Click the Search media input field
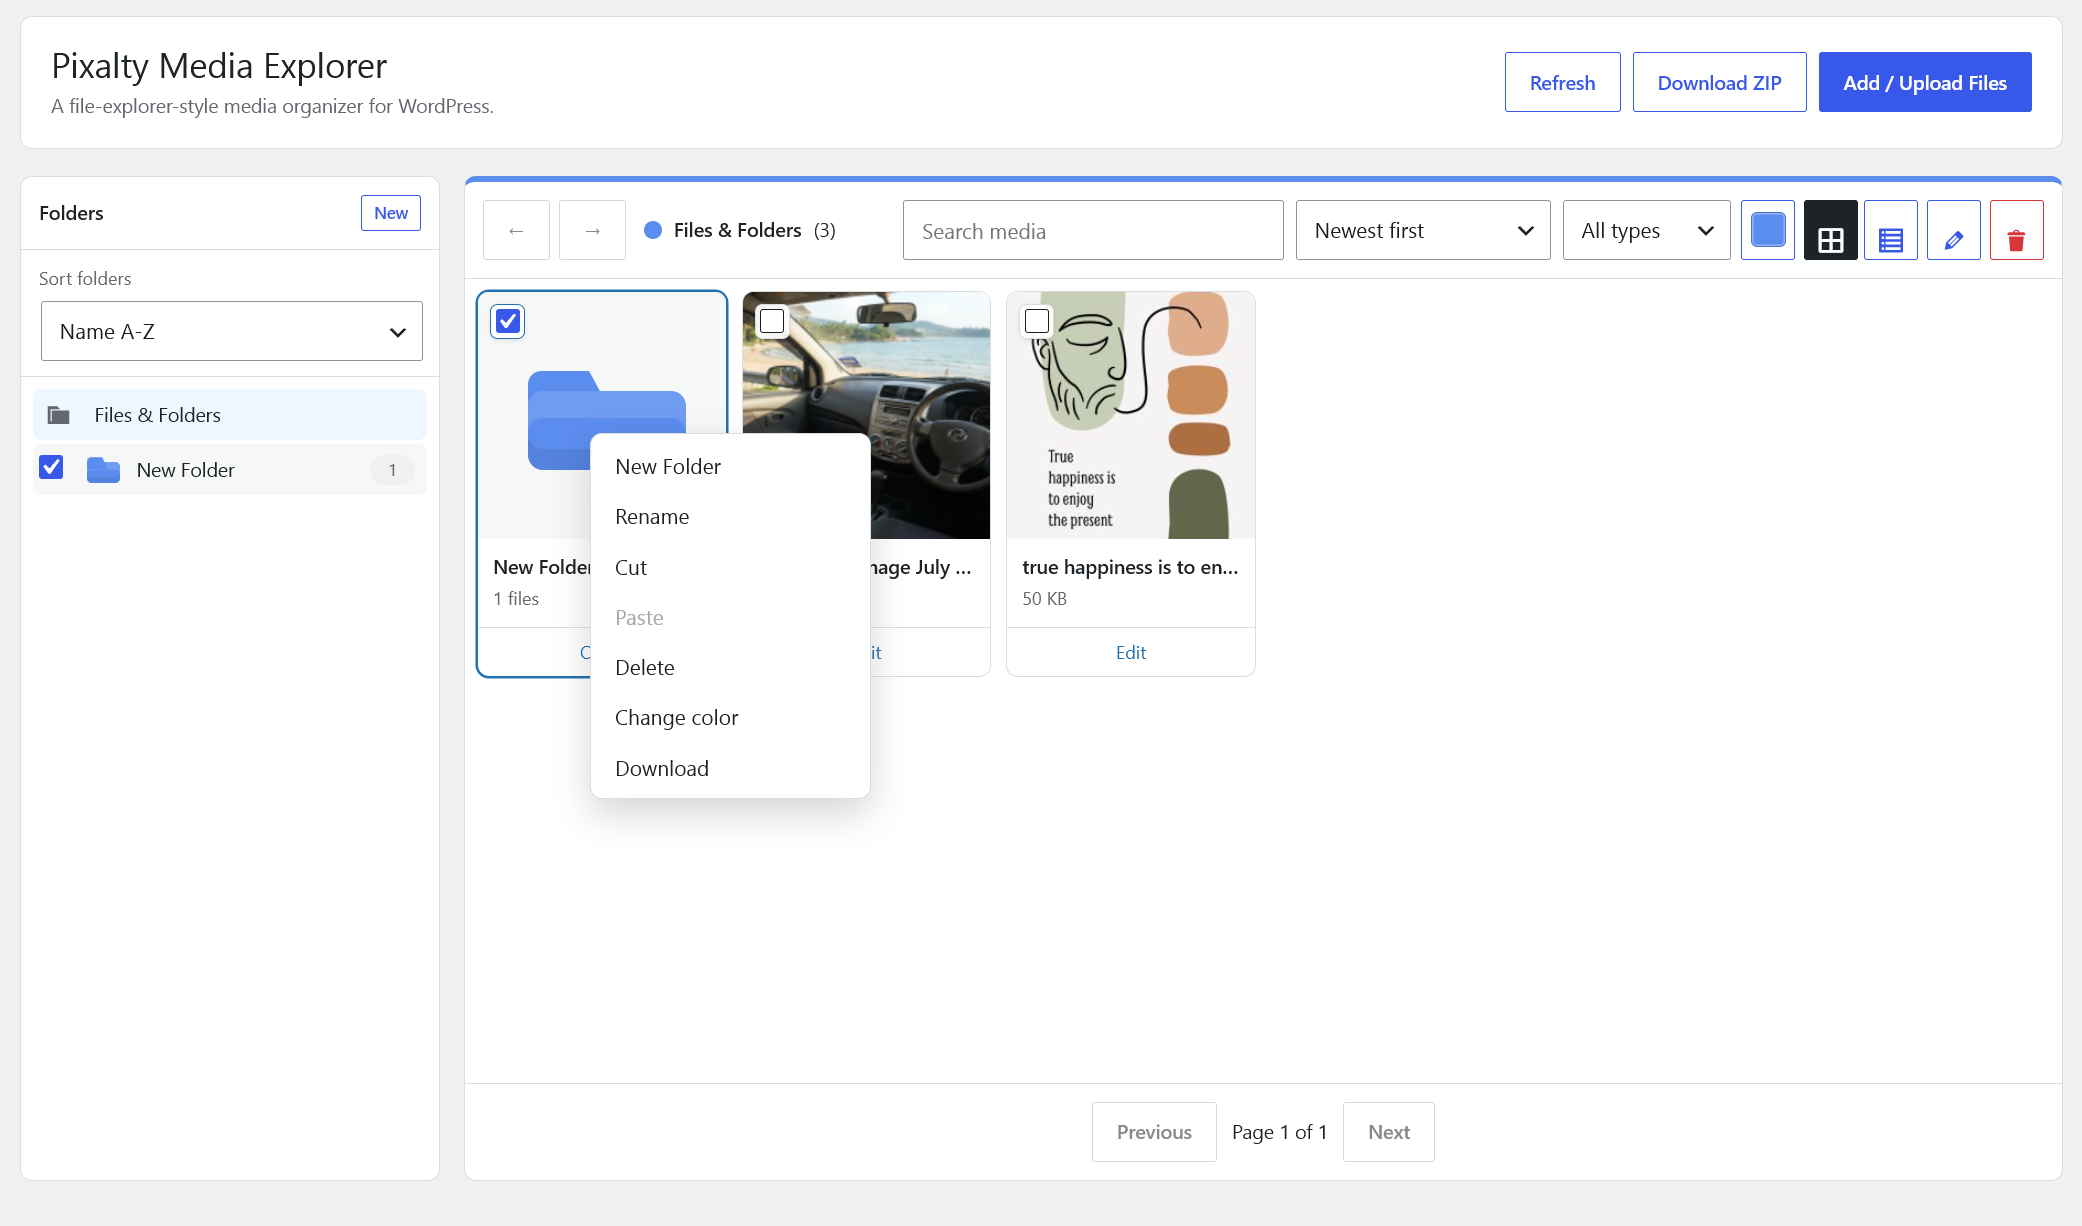 coord(1093,231)
